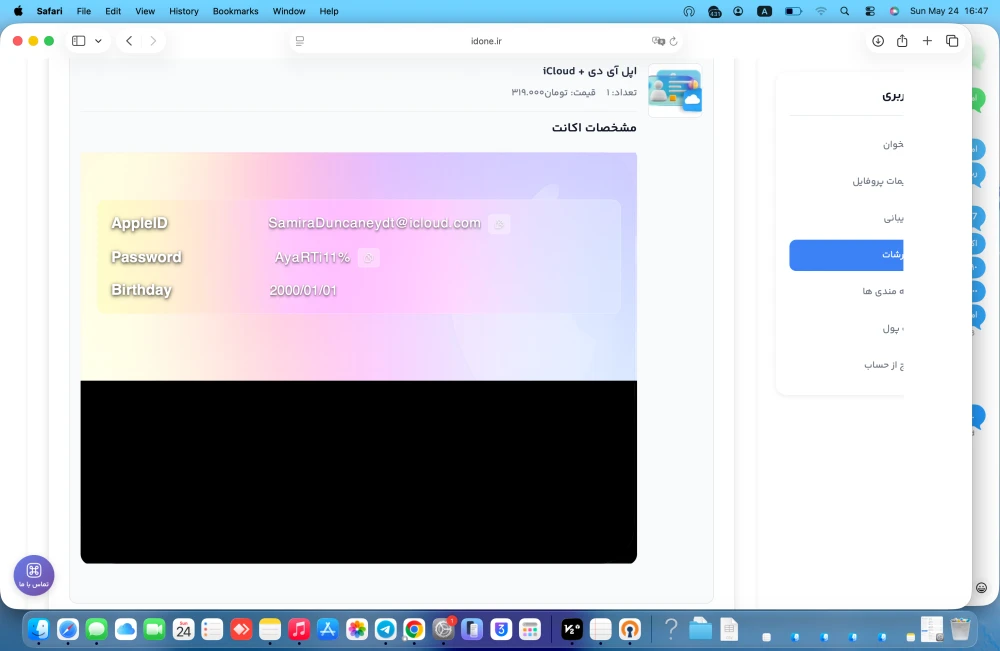Image resolution: width=1000 pixels, height=651 pixels.
Task: Click the translate icon in address bar
Action: click(x=658, y=41)
